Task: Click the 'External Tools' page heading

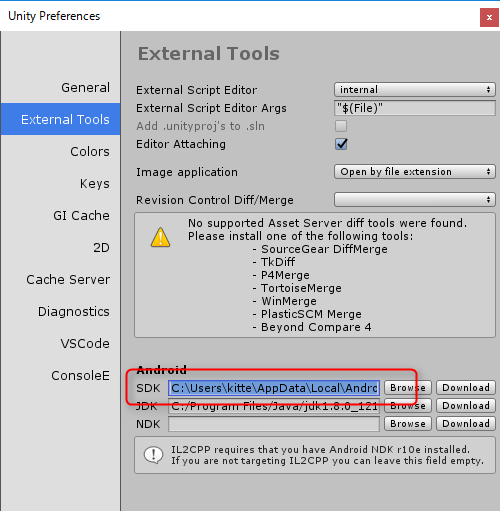Action: click(209, 54)
